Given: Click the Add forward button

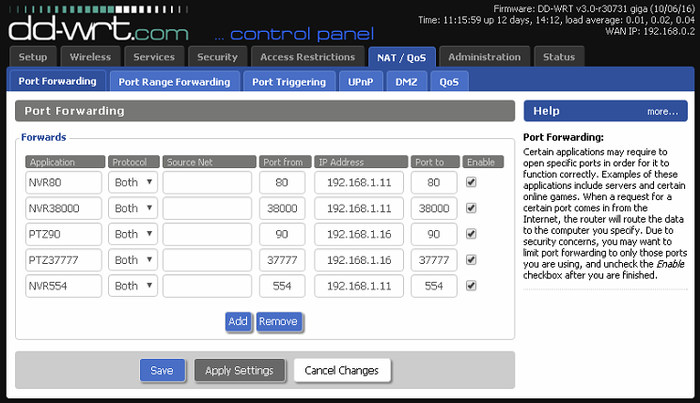Looking at the screenshot, I should [238, 322].
